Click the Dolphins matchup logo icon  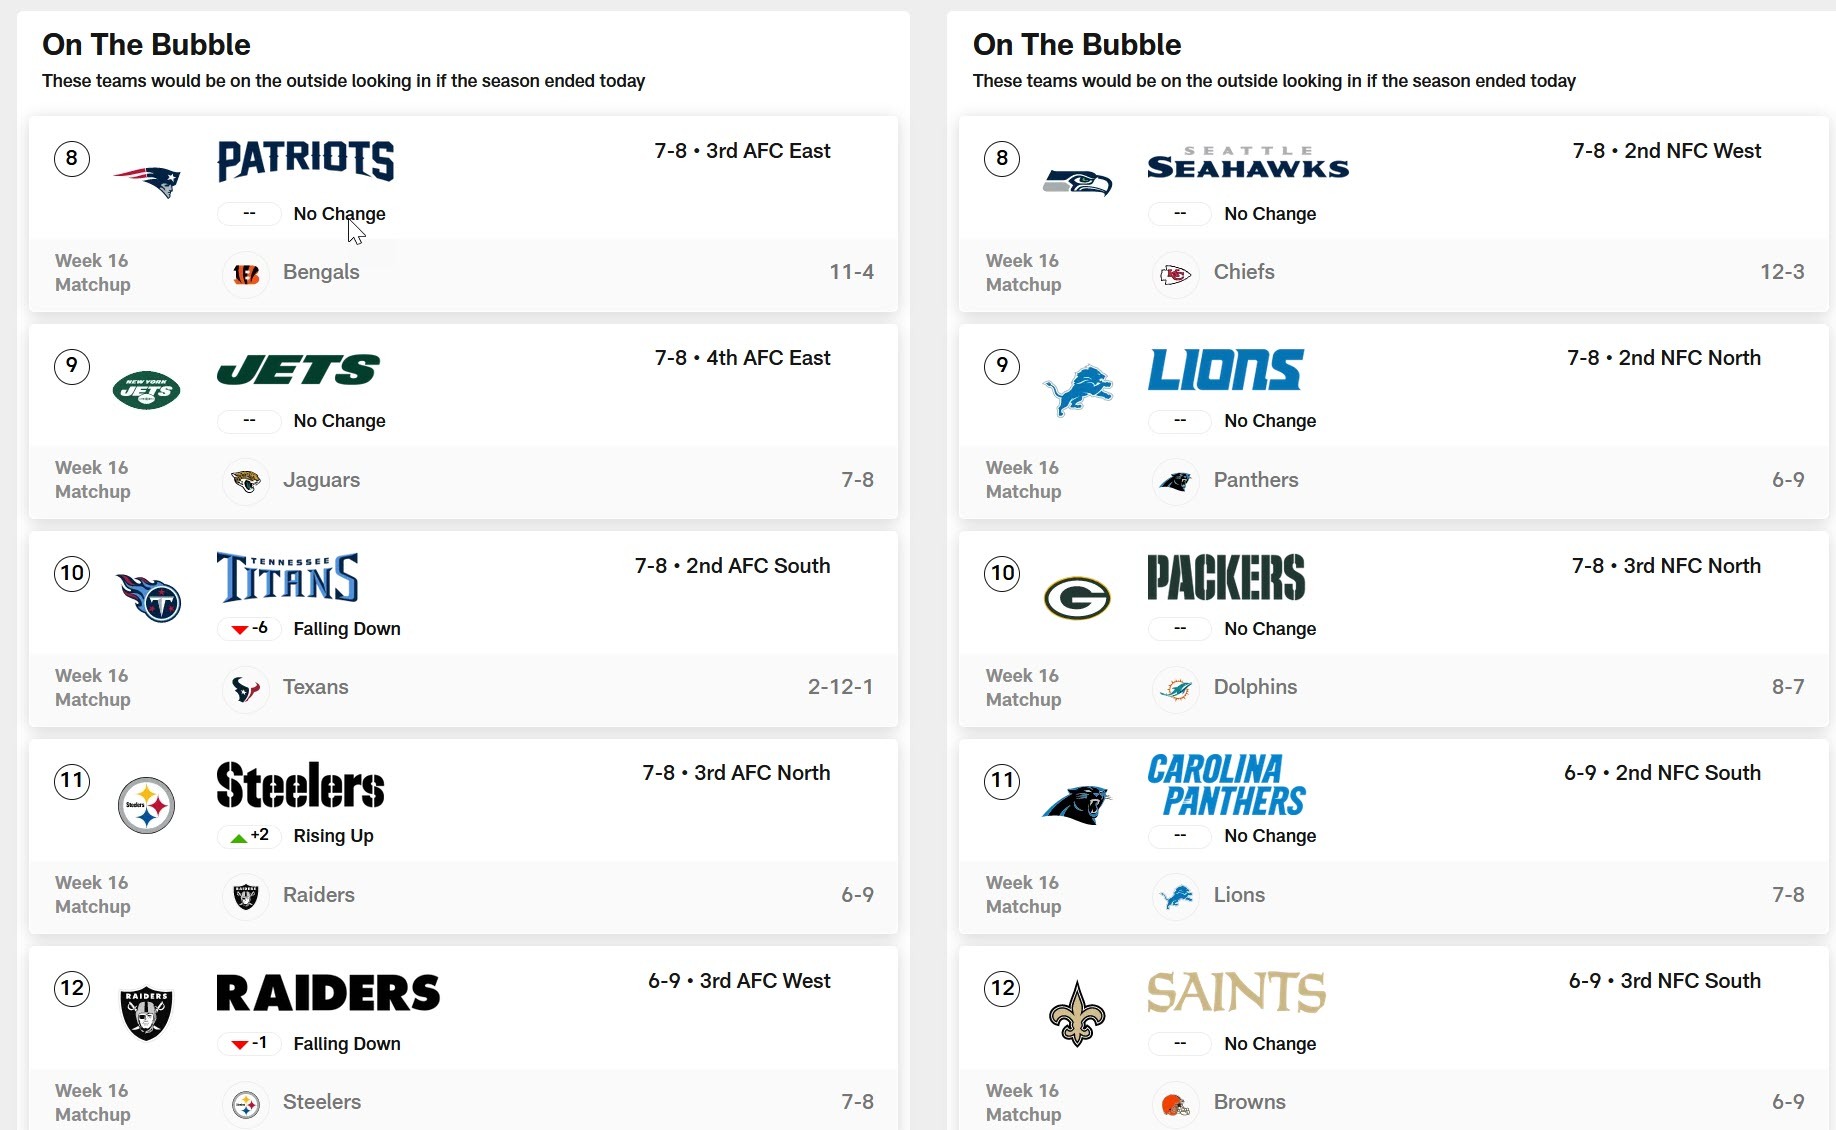pos(1176,688)
